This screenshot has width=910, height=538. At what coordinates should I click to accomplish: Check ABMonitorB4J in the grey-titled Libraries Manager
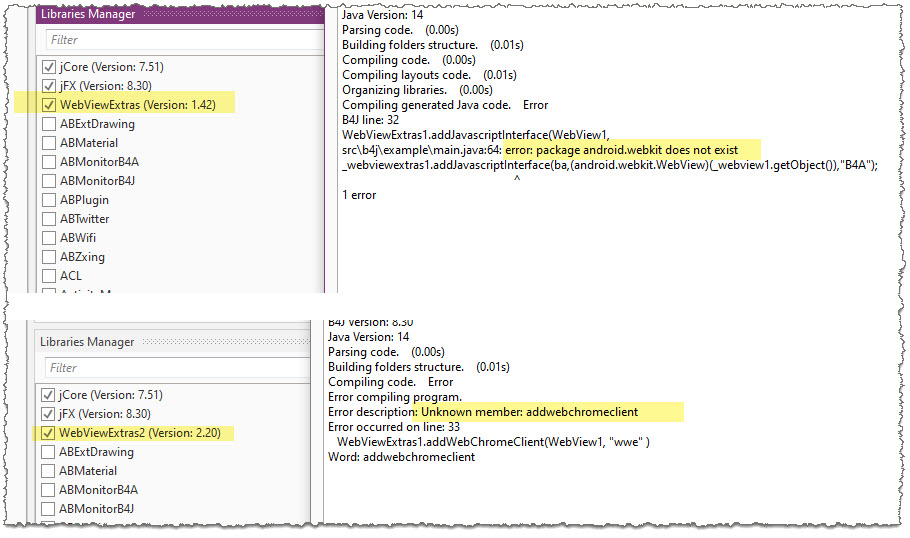[x=48, y=509]
